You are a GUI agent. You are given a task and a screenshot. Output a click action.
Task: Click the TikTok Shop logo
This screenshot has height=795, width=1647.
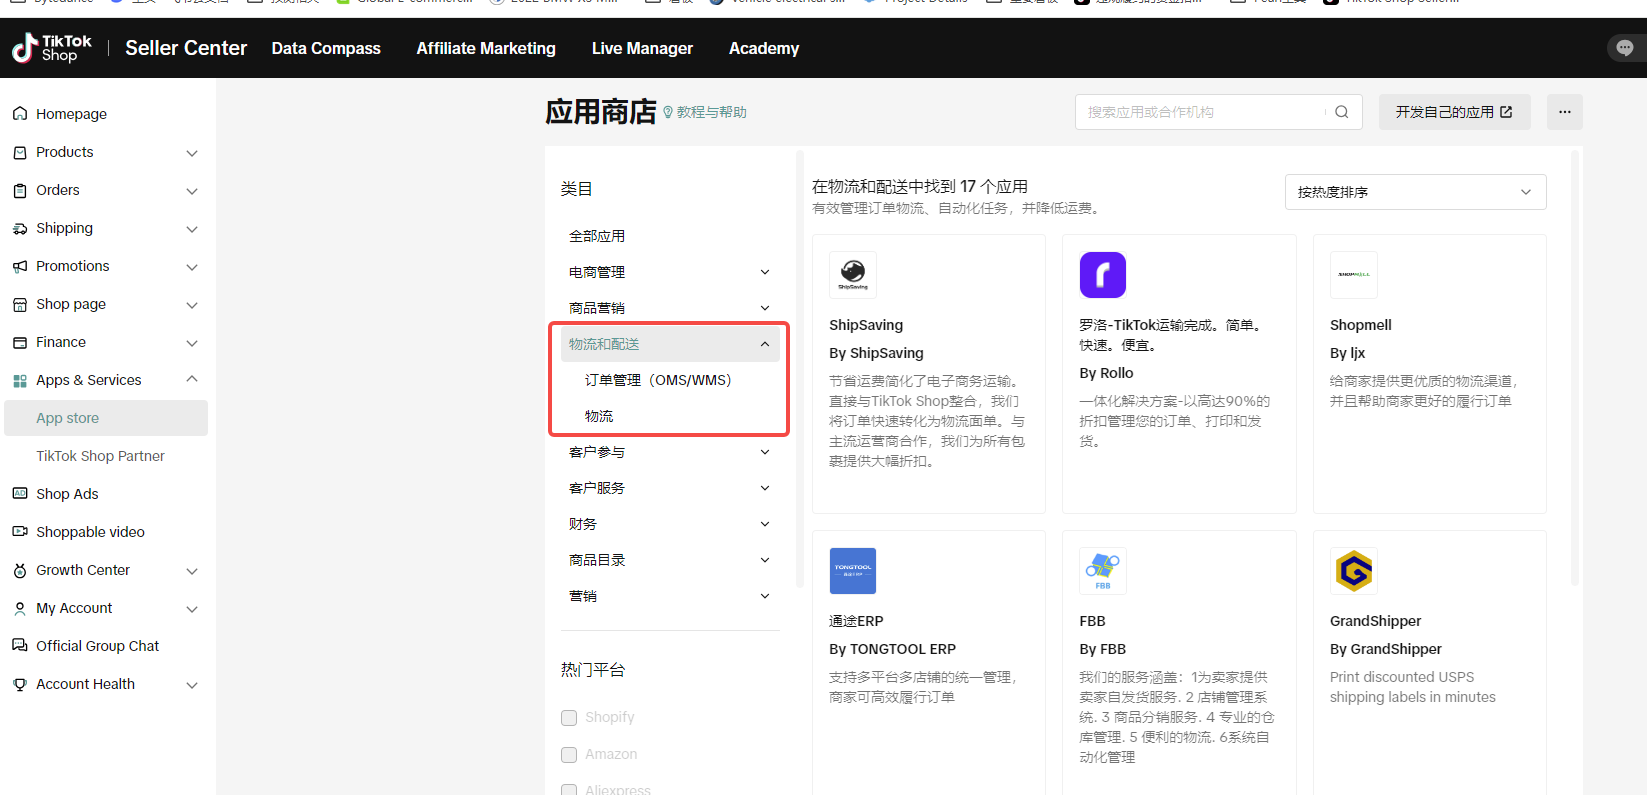[52, 48]
